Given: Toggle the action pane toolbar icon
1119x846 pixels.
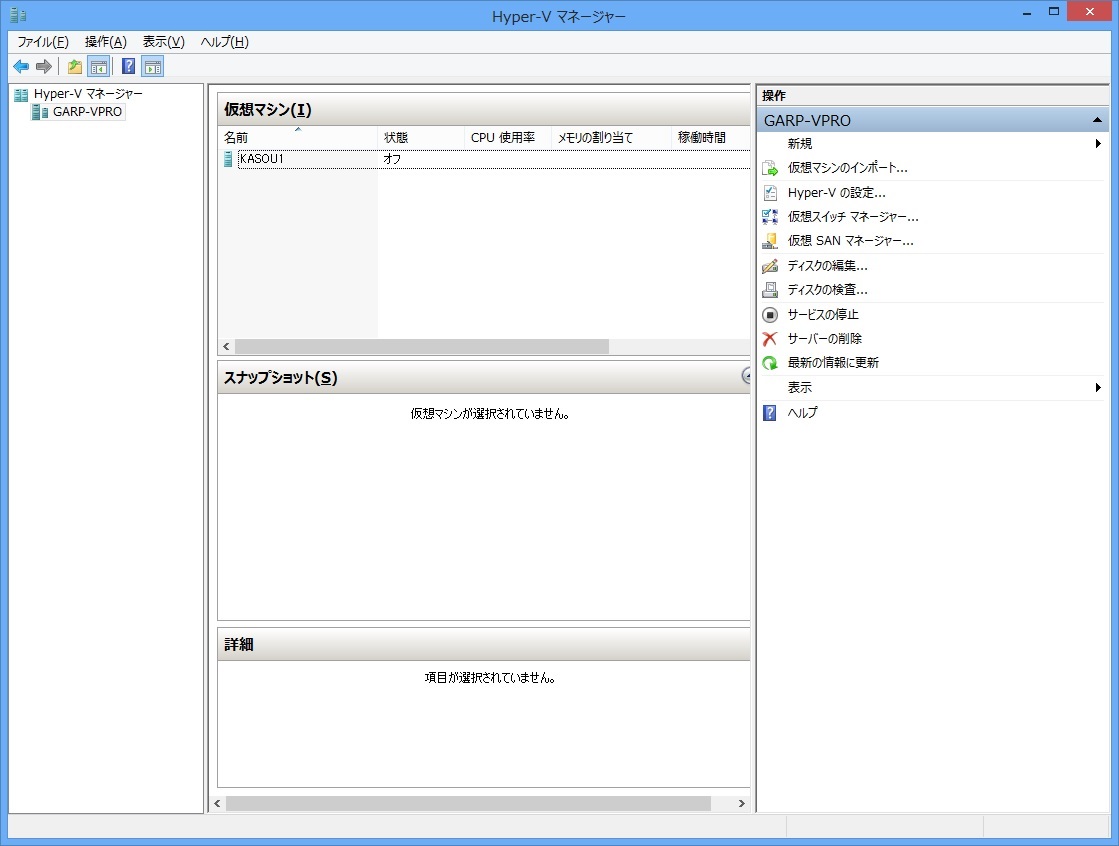Looking at the screenshot, I should (153, 67).
